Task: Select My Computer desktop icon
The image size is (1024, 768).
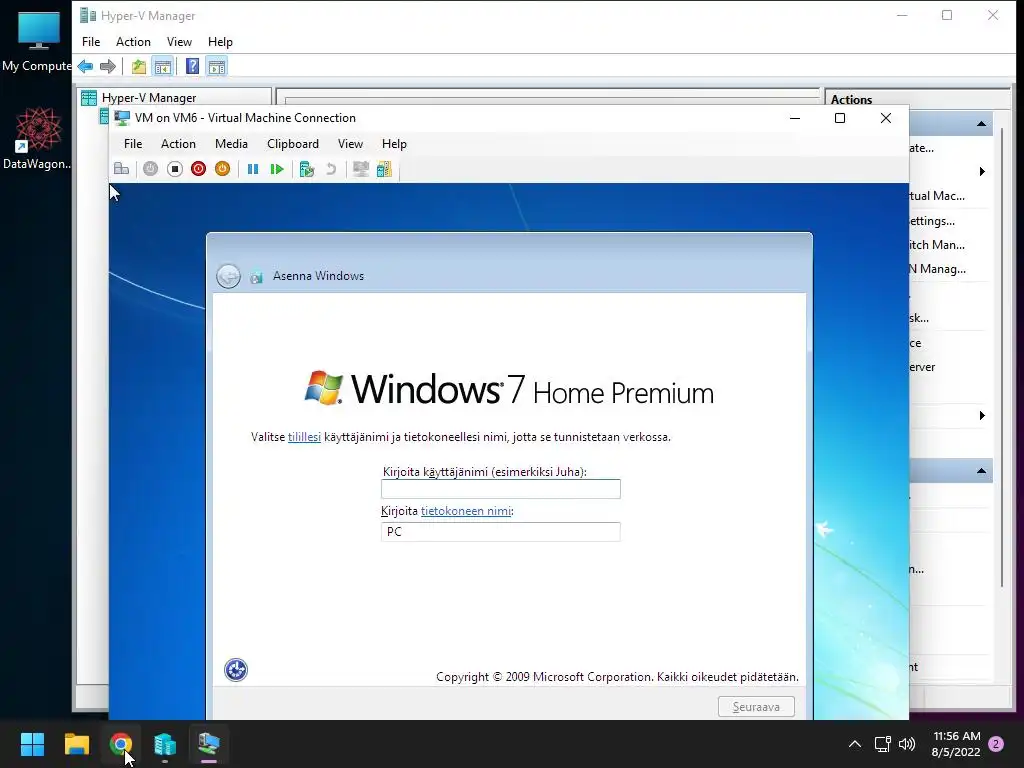Action: coord(37,42)
